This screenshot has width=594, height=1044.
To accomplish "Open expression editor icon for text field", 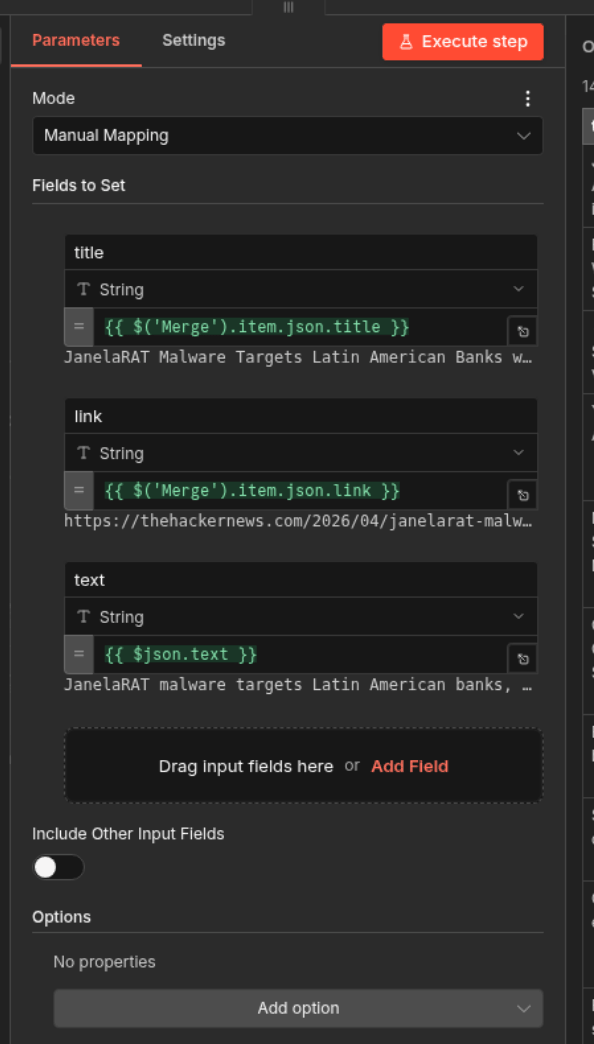I will [x=523, y=659].
